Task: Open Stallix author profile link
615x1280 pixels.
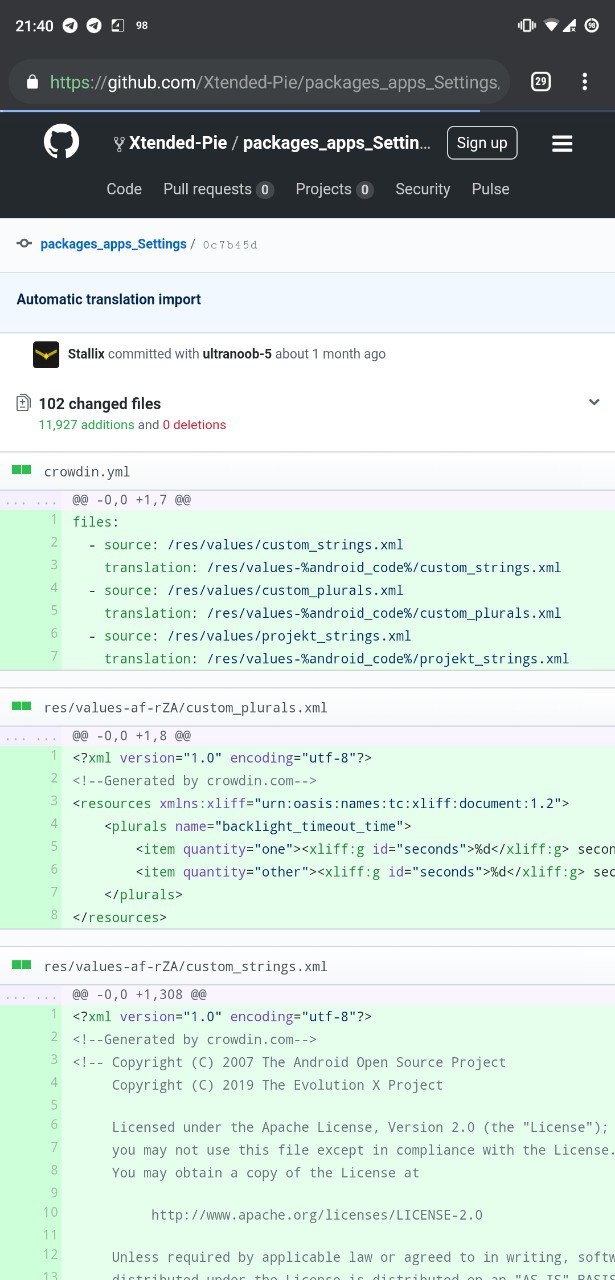Action: tap(86, 354)
